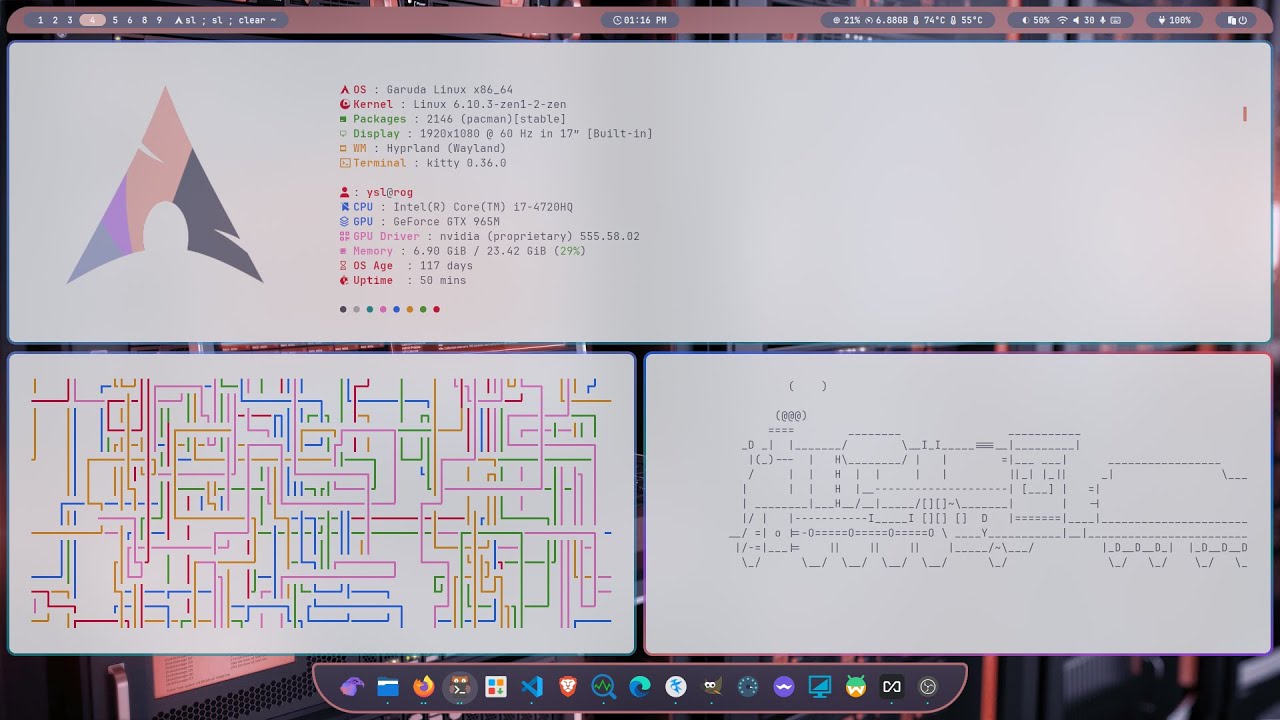Switch to workspace 3
The width and height of the screenshot is (1280, 720).
[x=69, y=20]
